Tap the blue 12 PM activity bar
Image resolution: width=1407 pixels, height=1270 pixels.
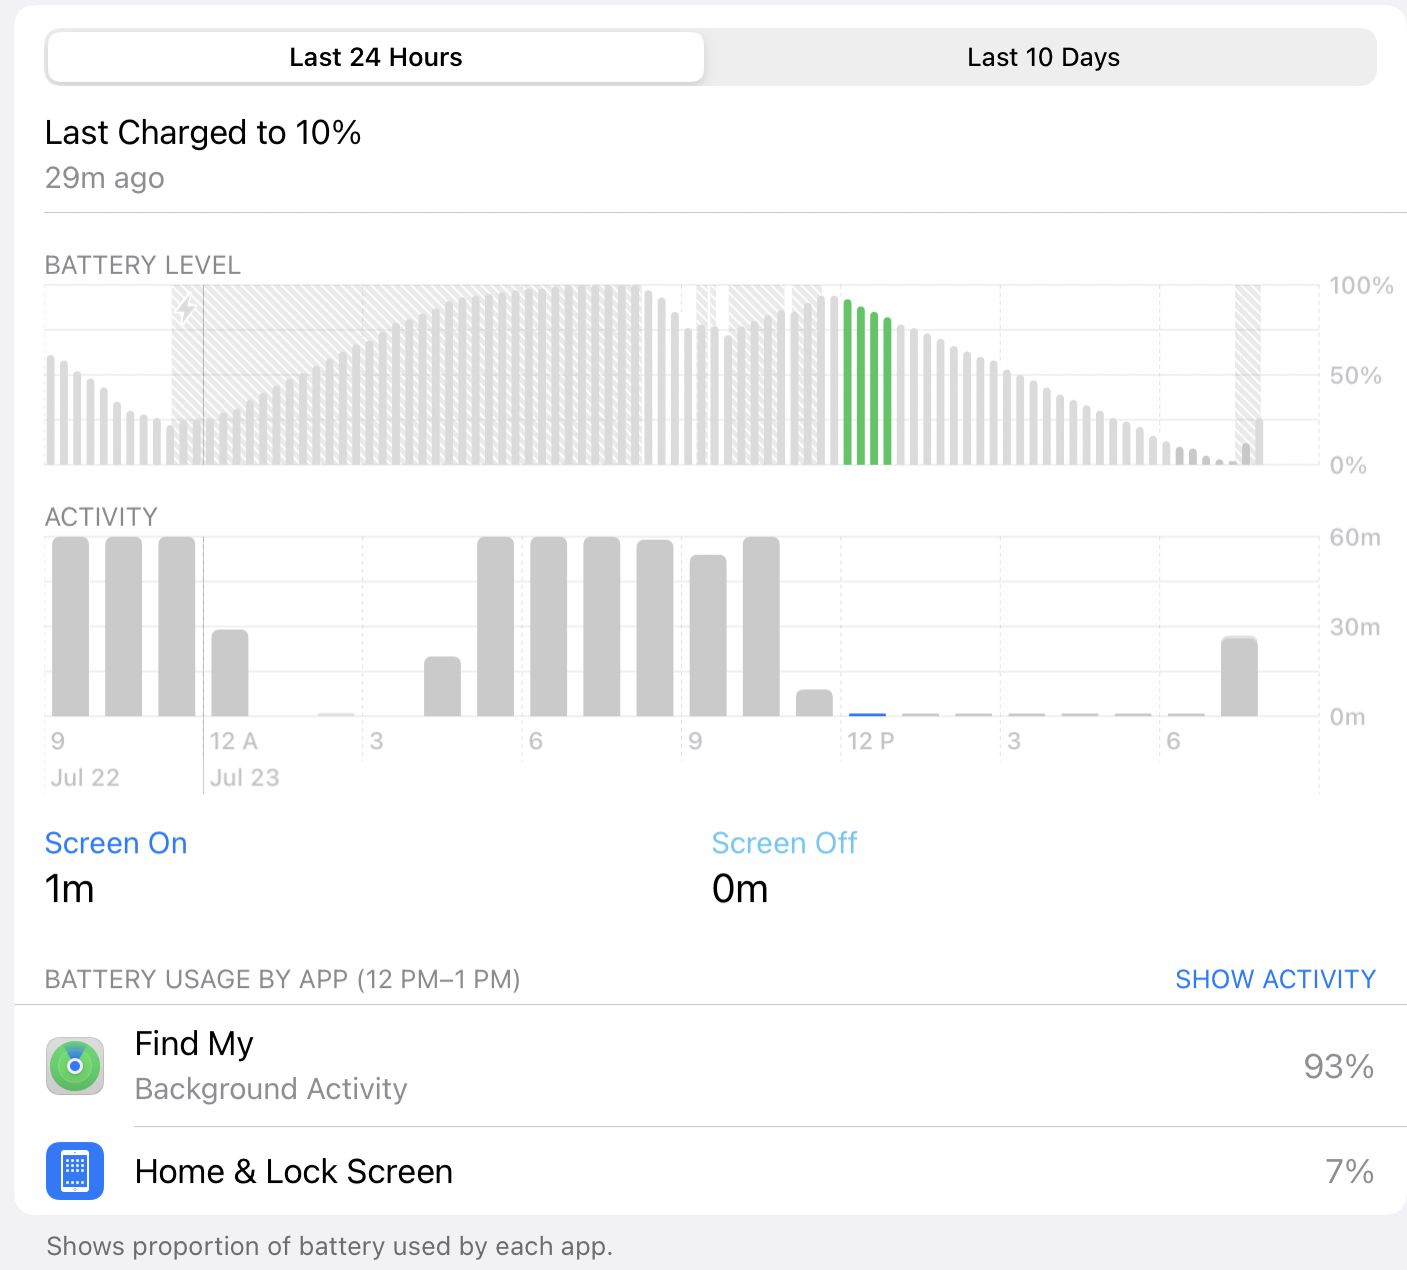(x=867, y=714)
